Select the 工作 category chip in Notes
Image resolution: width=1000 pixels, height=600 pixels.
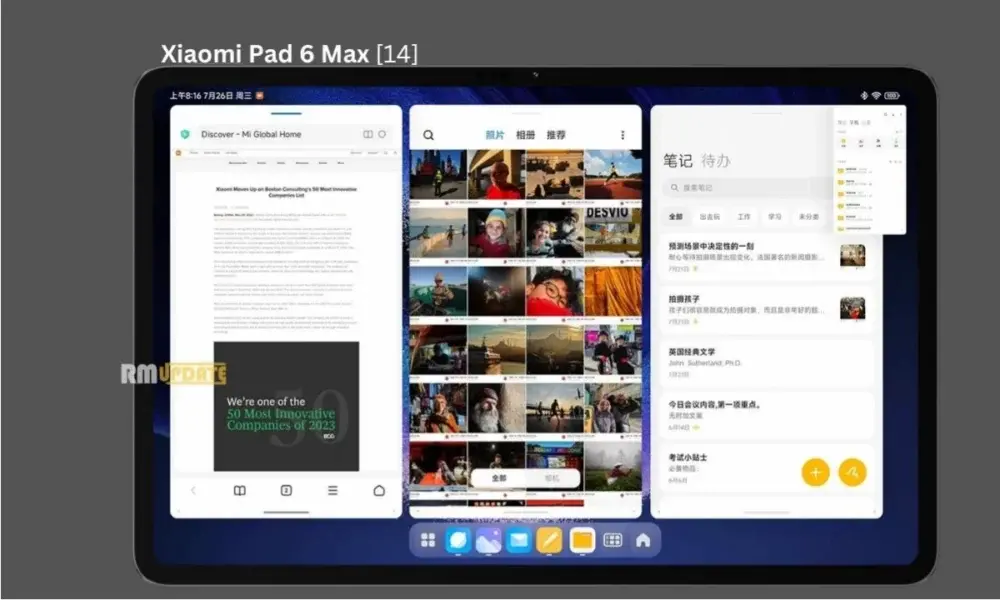[744, 216]
